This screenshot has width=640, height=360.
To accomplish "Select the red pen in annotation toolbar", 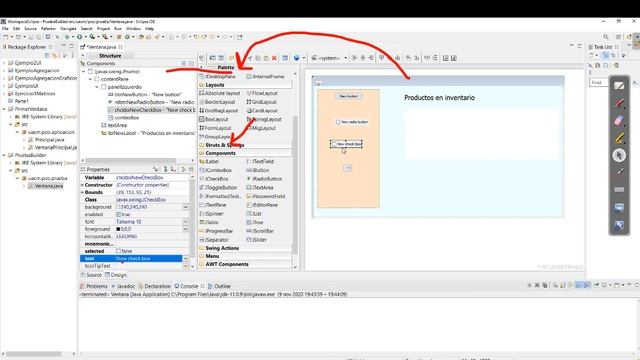I will pos(619,103).
